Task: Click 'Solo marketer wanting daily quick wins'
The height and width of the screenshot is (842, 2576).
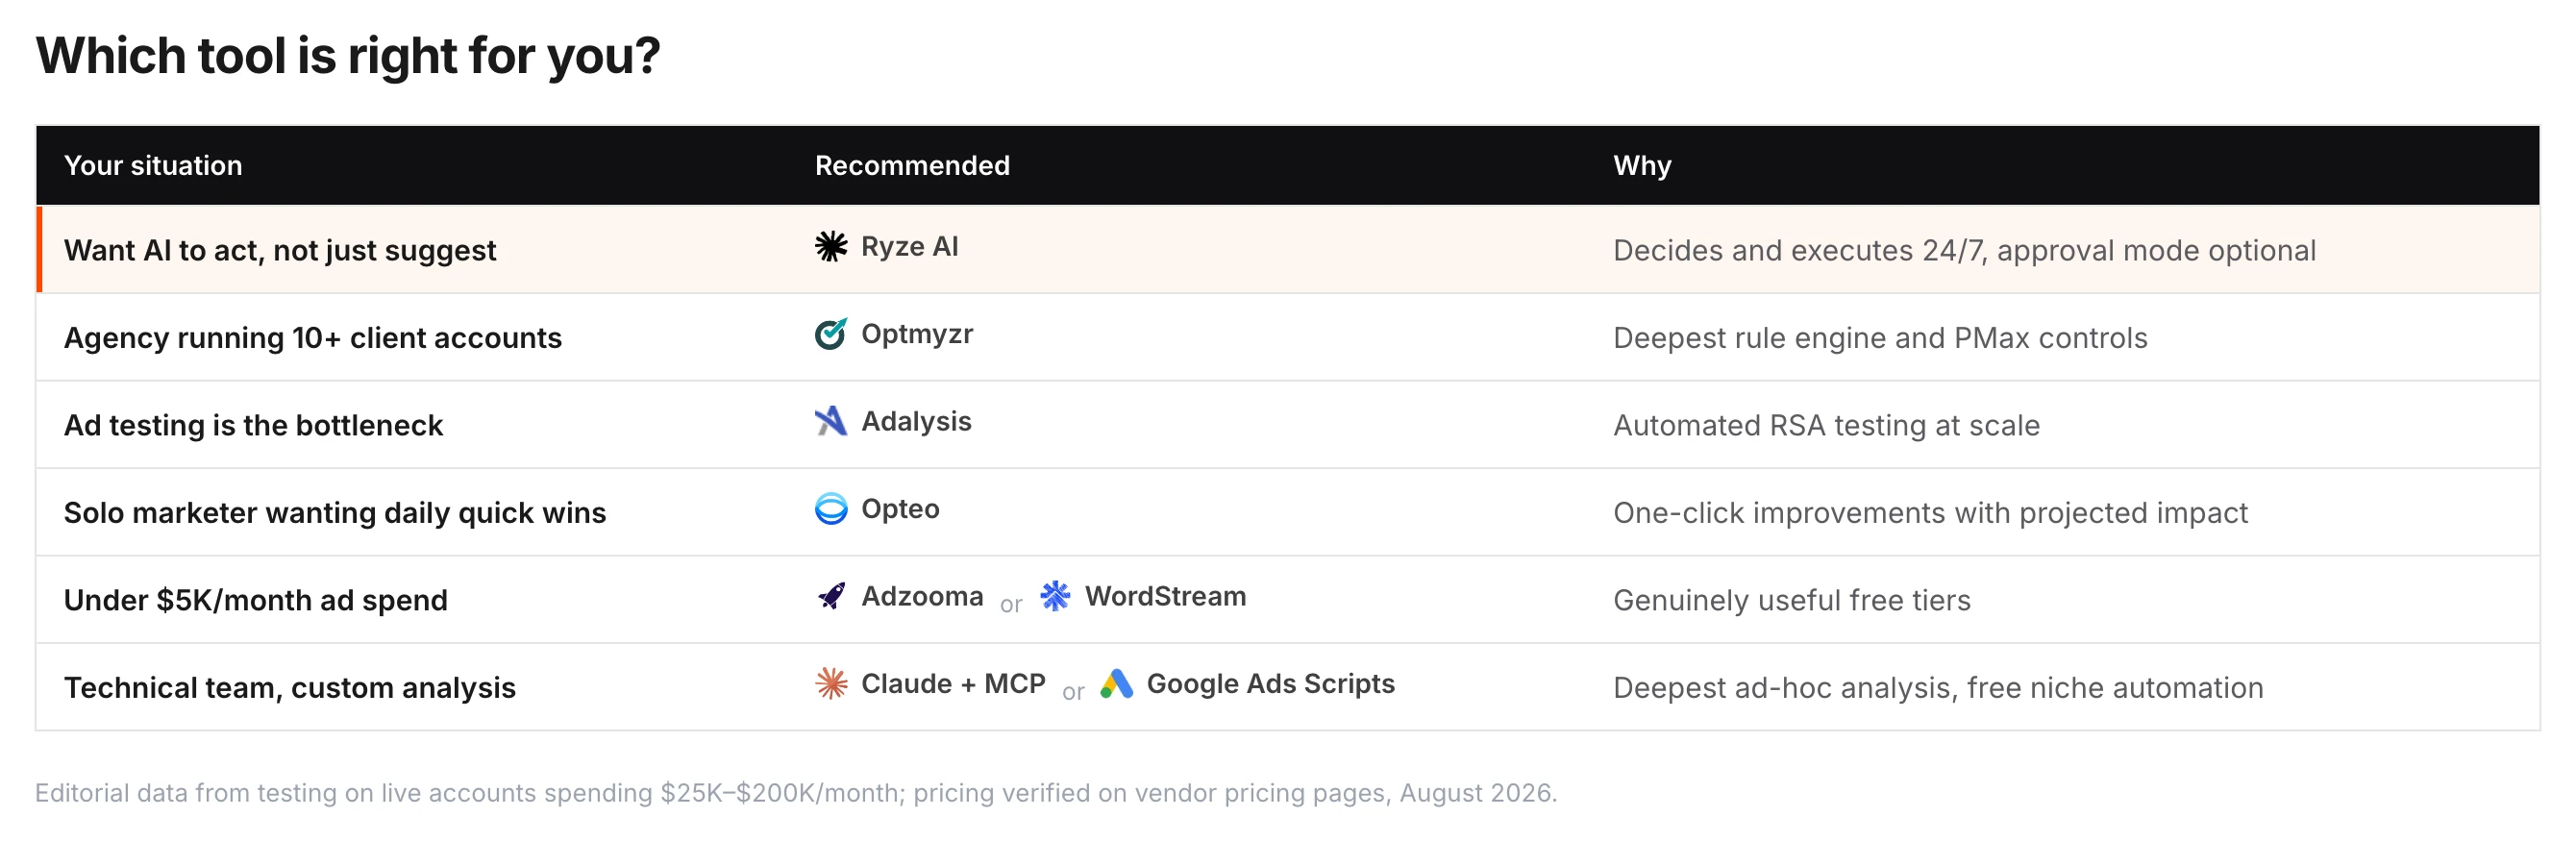Action: (335, 513)
